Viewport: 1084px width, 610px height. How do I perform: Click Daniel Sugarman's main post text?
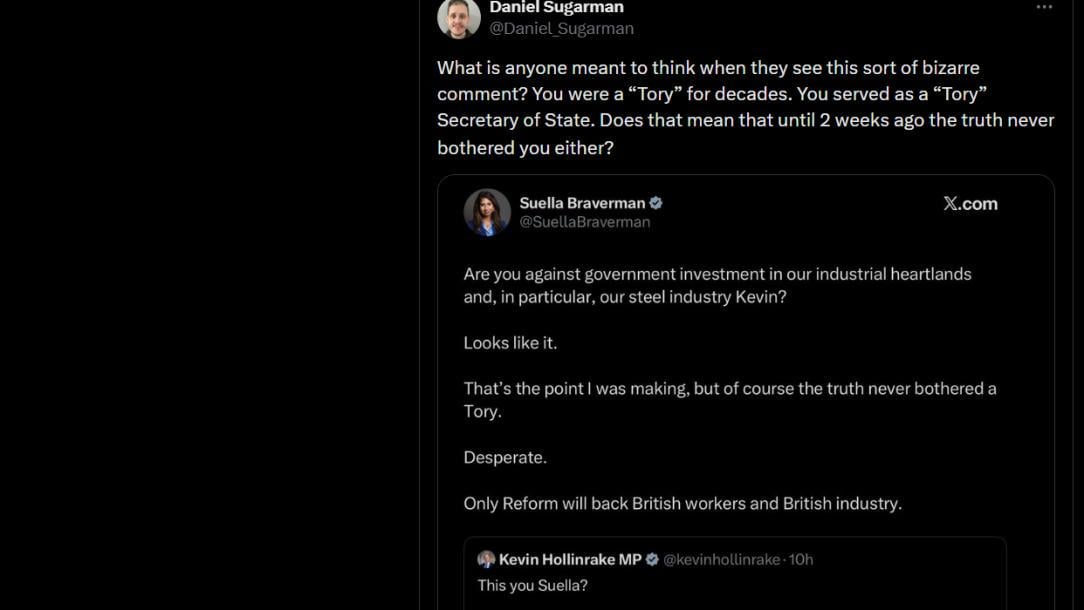click(x=745, y=107)
